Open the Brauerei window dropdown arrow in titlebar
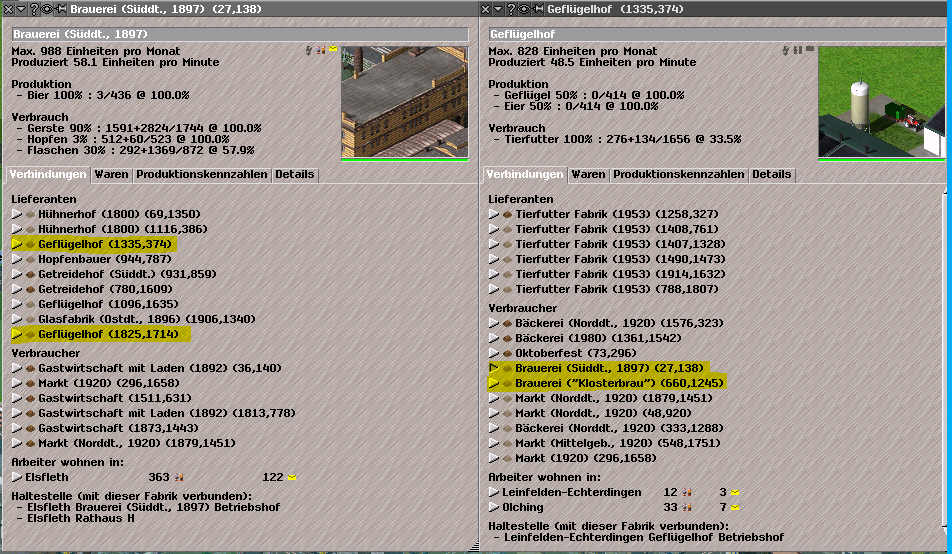 point(21,8)
